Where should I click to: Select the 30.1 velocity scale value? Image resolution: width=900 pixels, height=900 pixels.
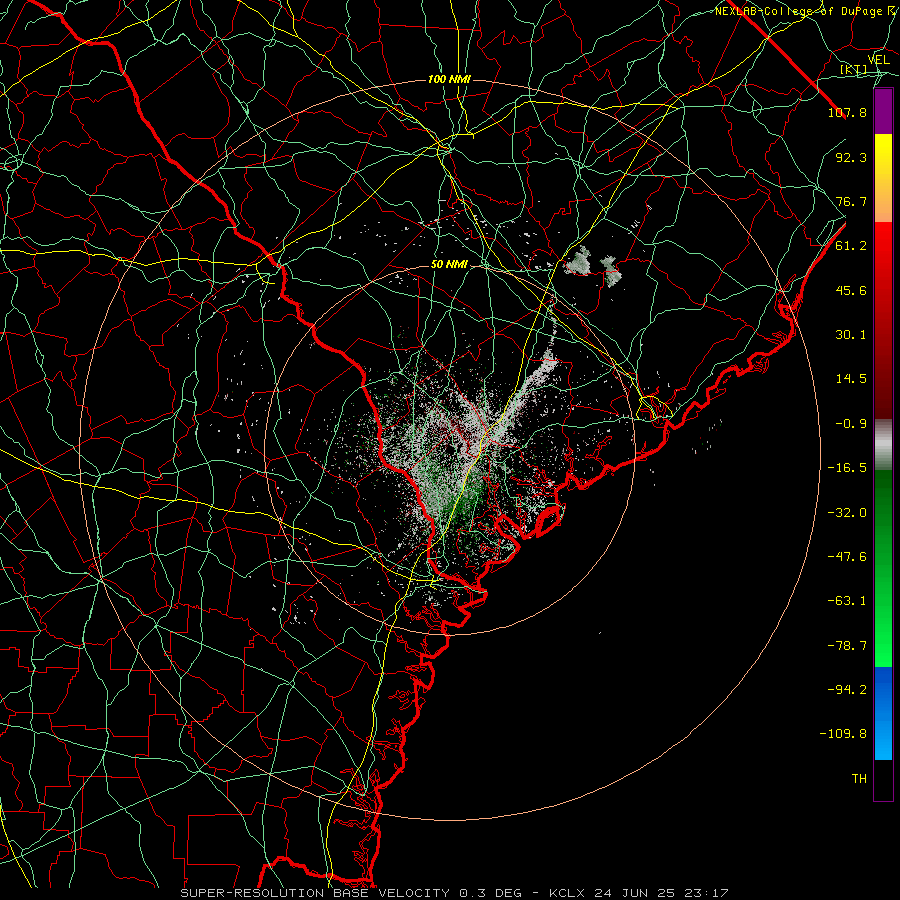point(851,335)
